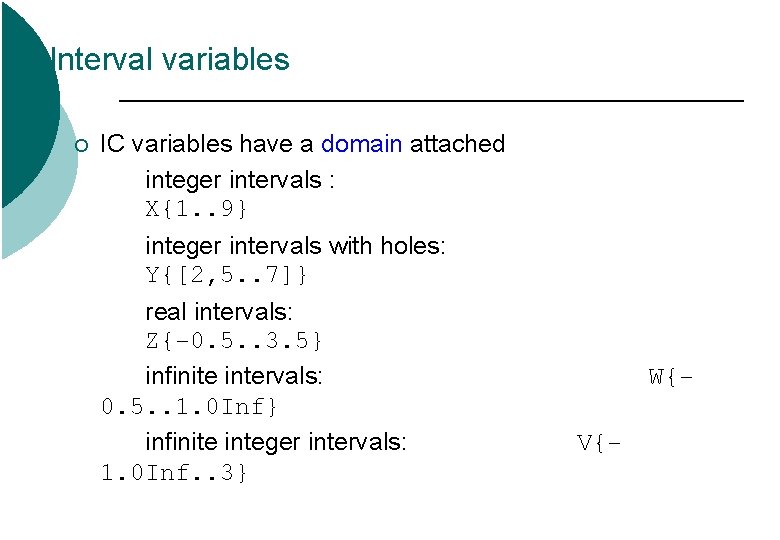
Task: Click the code example Z{-0.5..3.5}
Action: pyautogui.click(x=234, y=341)
